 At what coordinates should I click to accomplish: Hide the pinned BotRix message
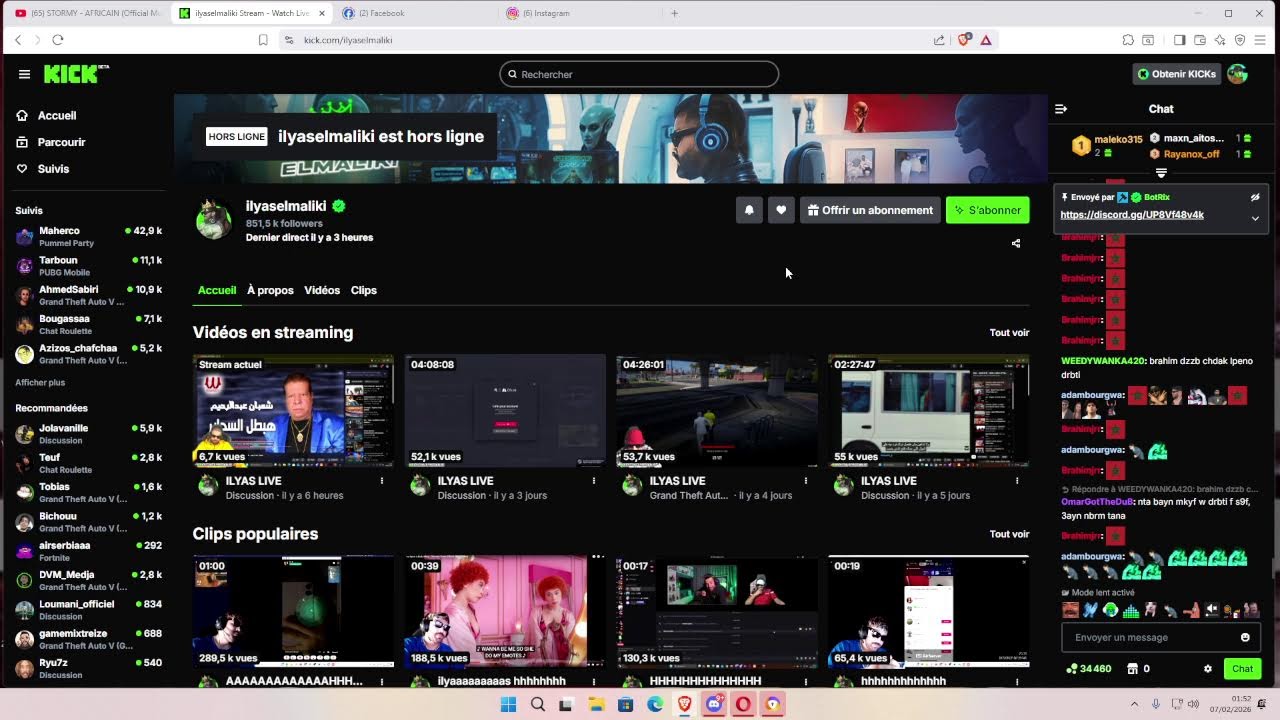click(1255, 197)
